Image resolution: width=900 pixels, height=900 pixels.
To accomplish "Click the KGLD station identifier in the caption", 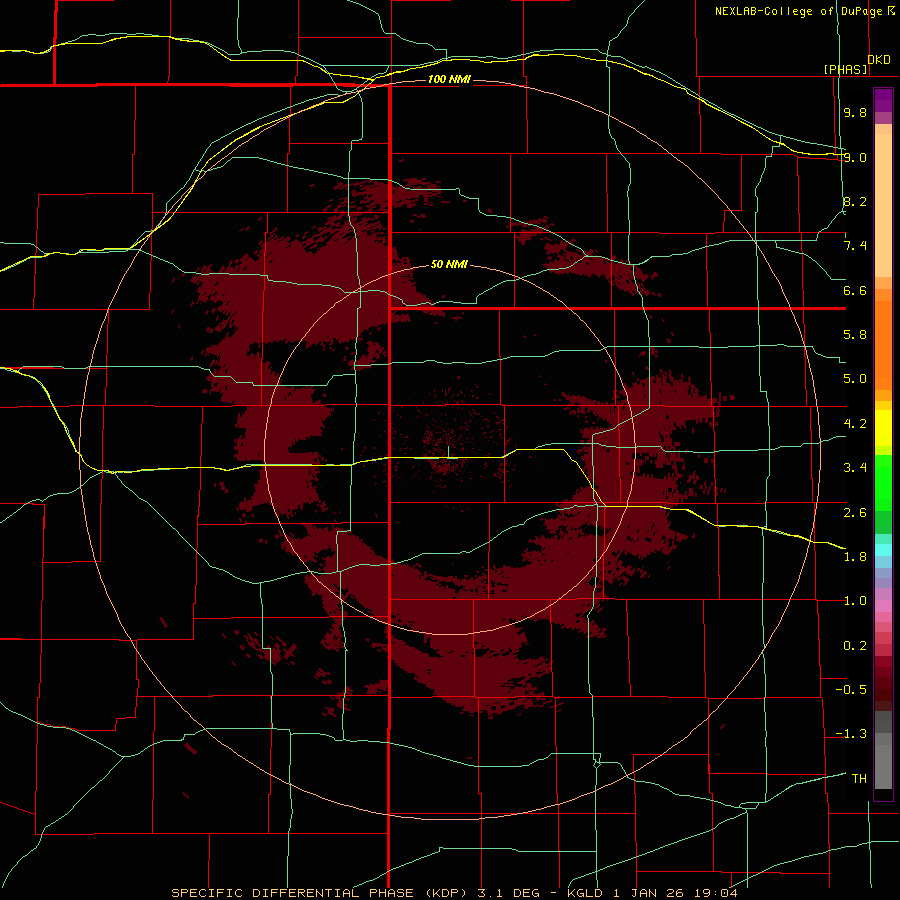I will (585, 893).
